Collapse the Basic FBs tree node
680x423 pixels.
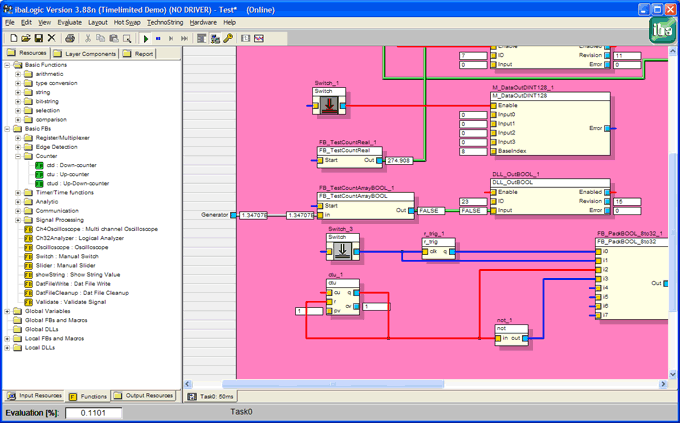point(7,129)
